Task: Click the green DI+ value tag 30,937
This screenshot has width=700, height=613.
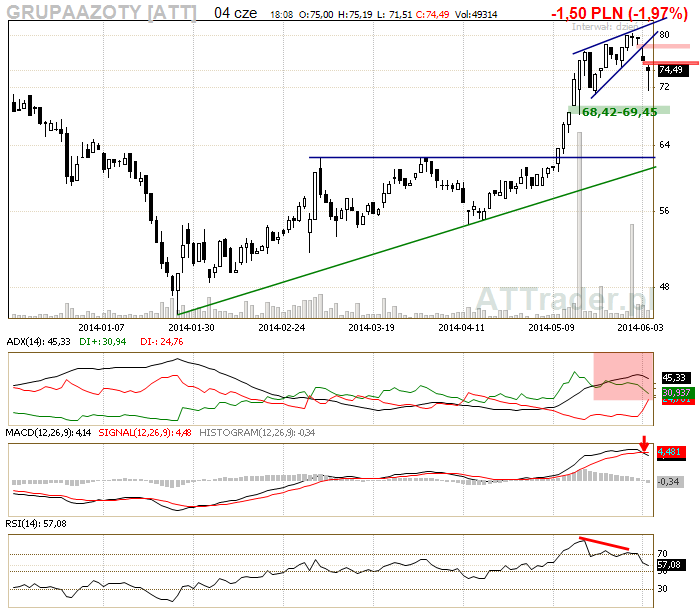Action: point(676,392)
